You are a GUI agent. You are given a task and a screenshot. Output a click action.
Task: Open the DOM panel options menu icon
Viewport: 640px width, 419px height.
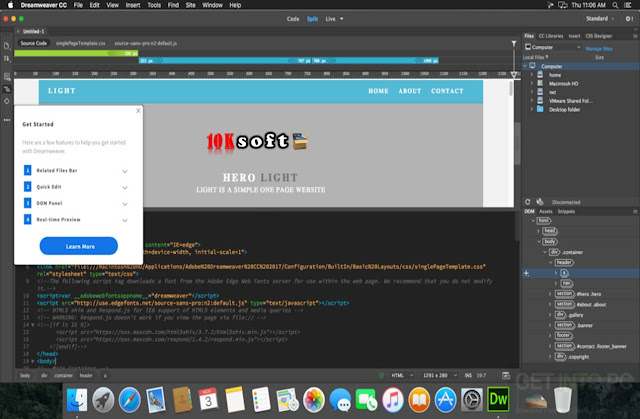(x=635, y=211)
